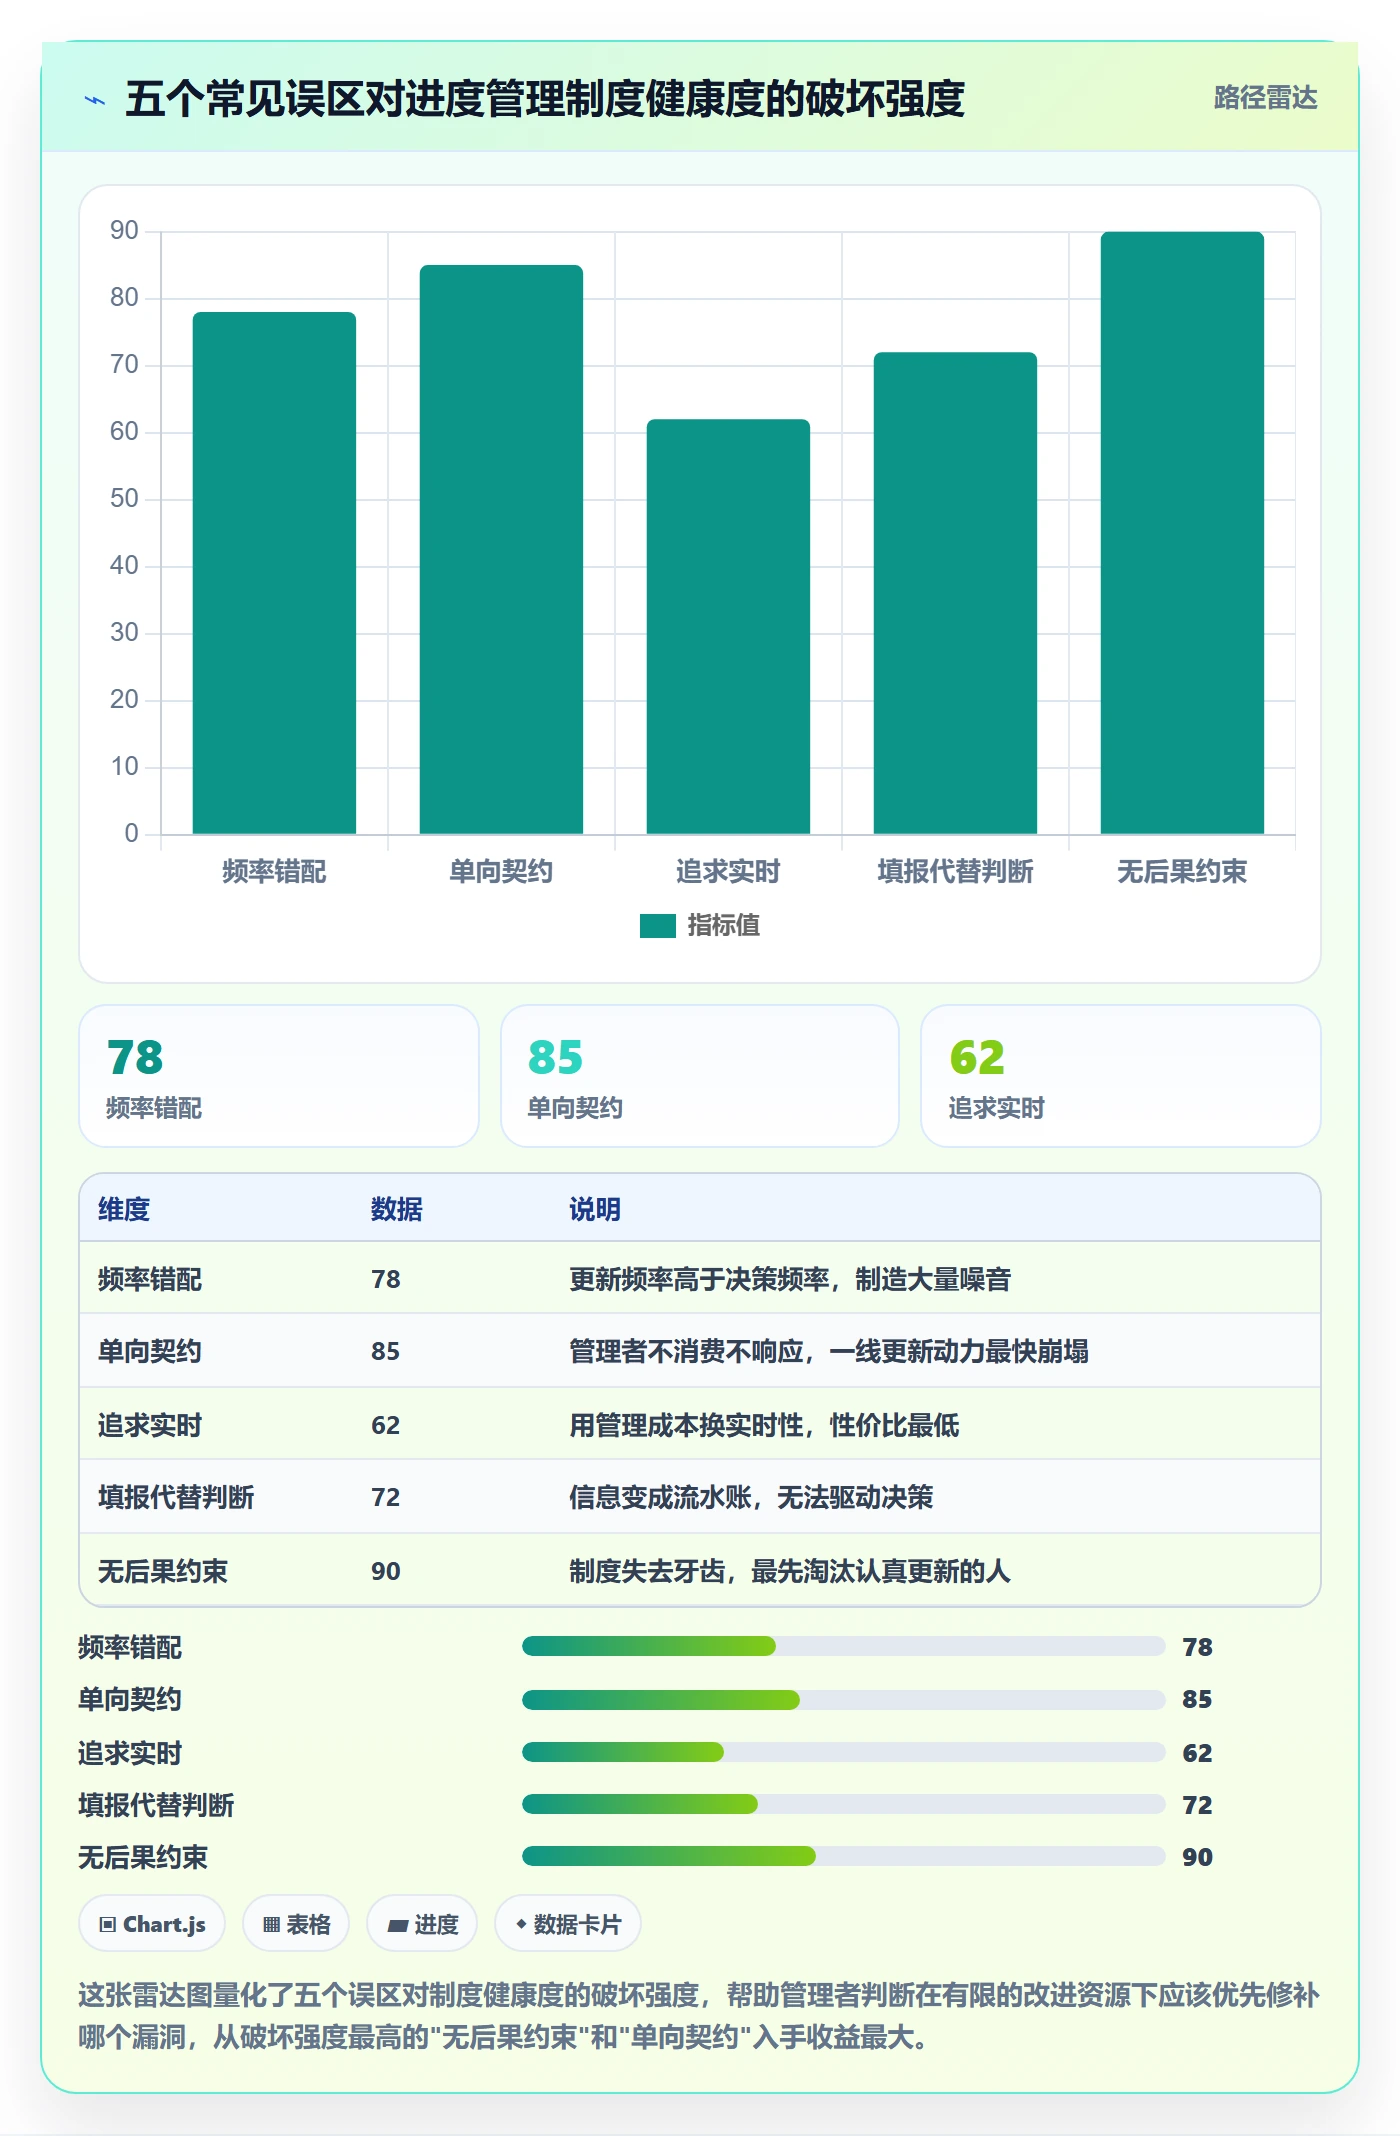Click the 无后果约束 x-axis label
The image size is (1400, 2136).
[x=1182, y=872]
